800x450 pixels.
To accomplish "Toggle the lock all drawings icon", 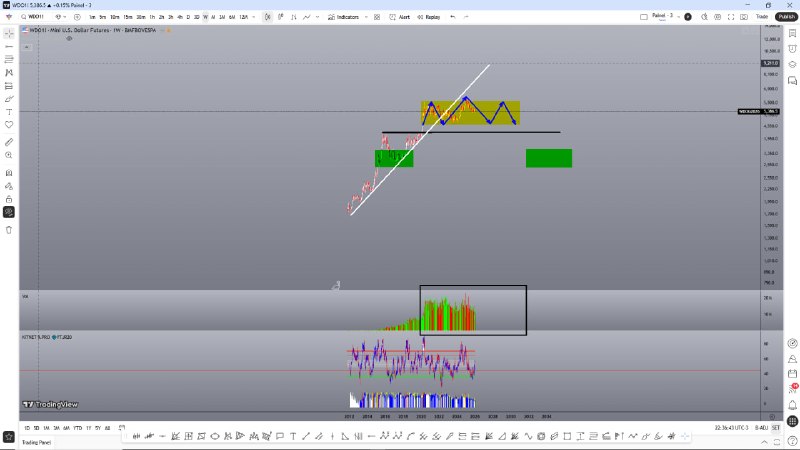I will tap(9, 198).
